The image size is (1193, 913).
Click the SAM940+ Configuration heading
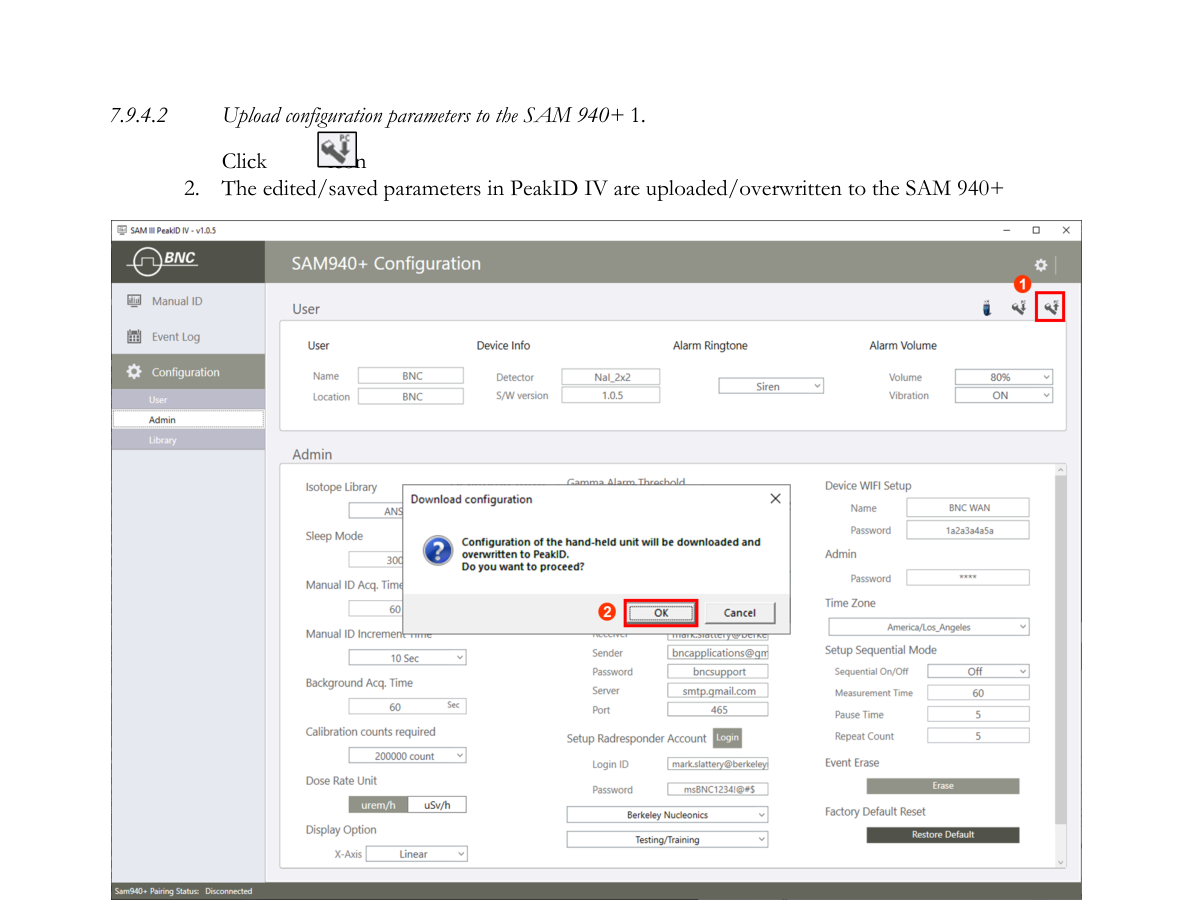[386, 263]
